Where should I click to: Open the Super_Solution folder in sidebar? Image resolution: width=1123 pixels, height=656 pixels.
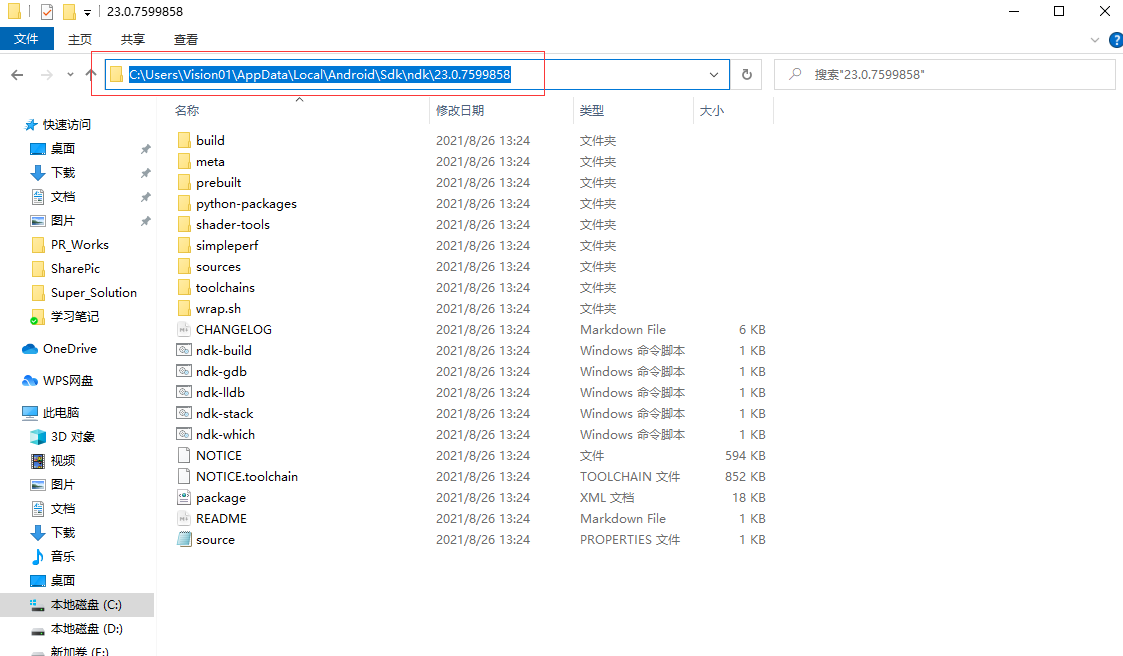click(93, 293)
